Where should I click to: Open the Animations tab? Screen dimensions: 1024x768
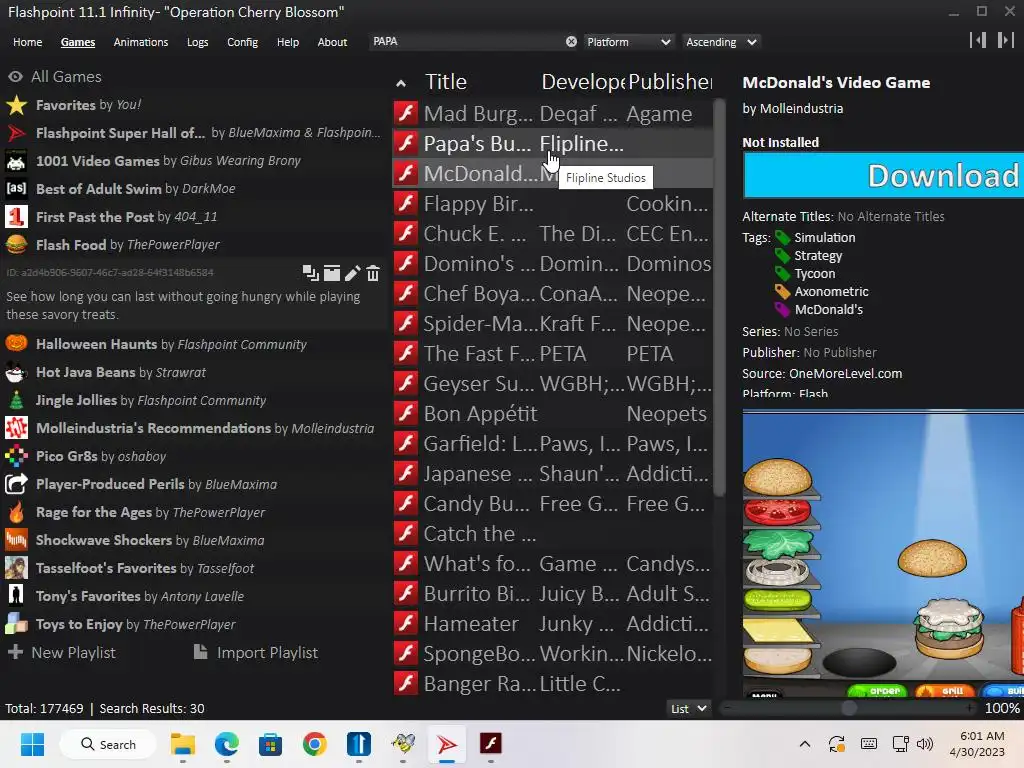pyautogui.click(x=140, y=42)
